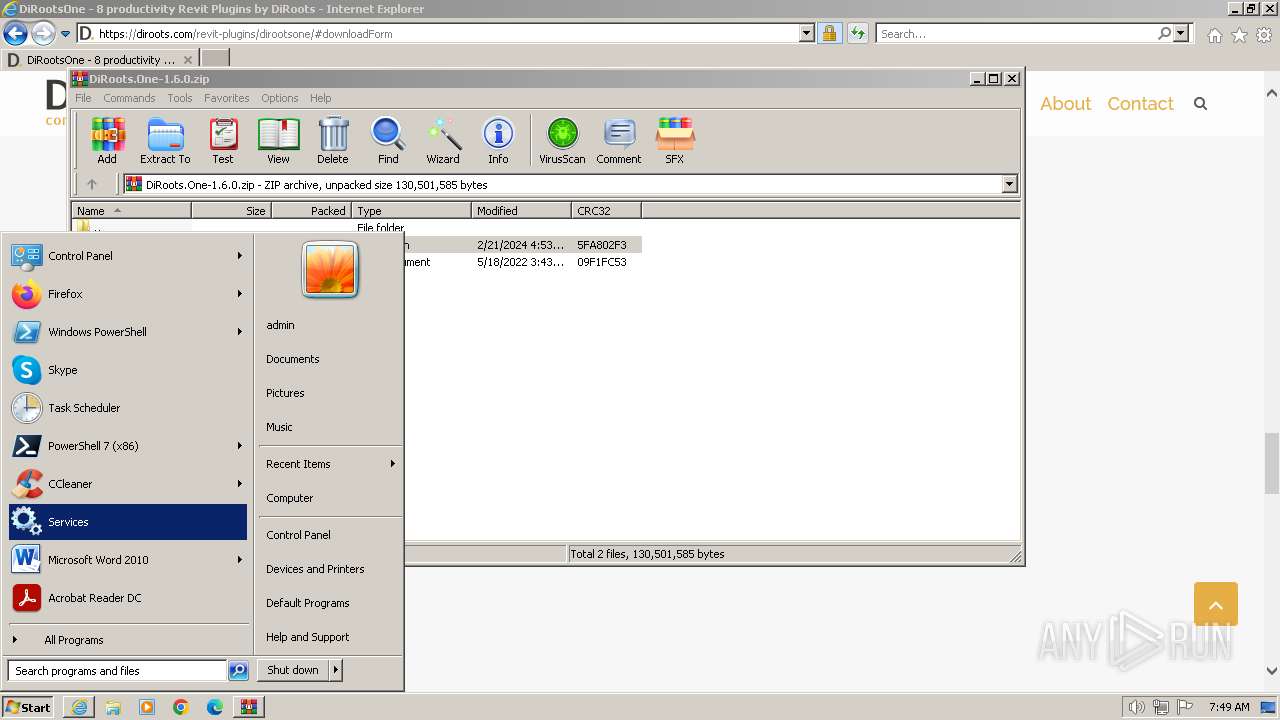Click the page scrollbar down arrow
This screenshot has width=1280, height=720.
1272,671
